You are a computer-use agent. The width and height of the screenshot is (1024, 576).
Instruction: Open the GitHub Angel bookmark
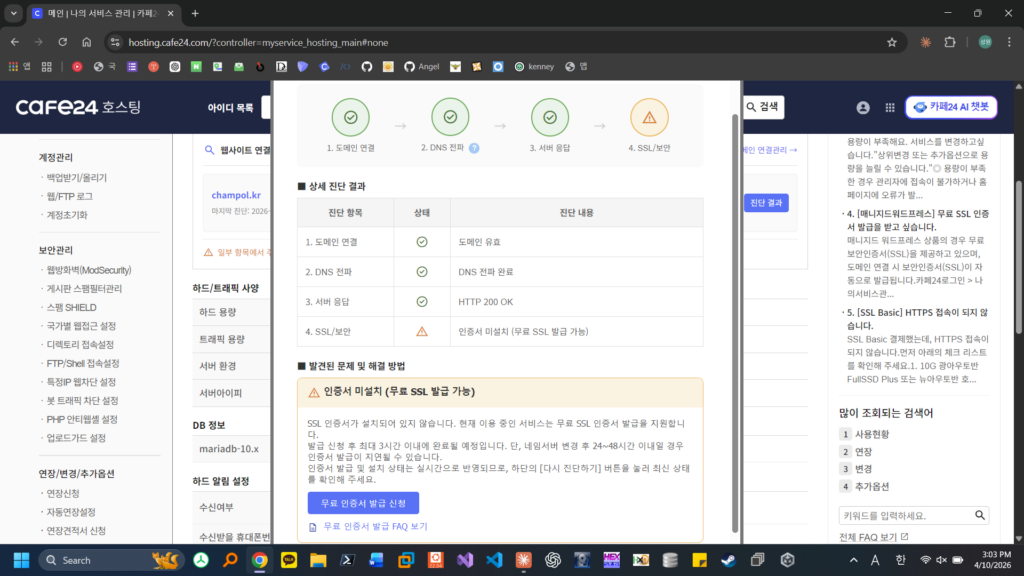coord(421,67)
